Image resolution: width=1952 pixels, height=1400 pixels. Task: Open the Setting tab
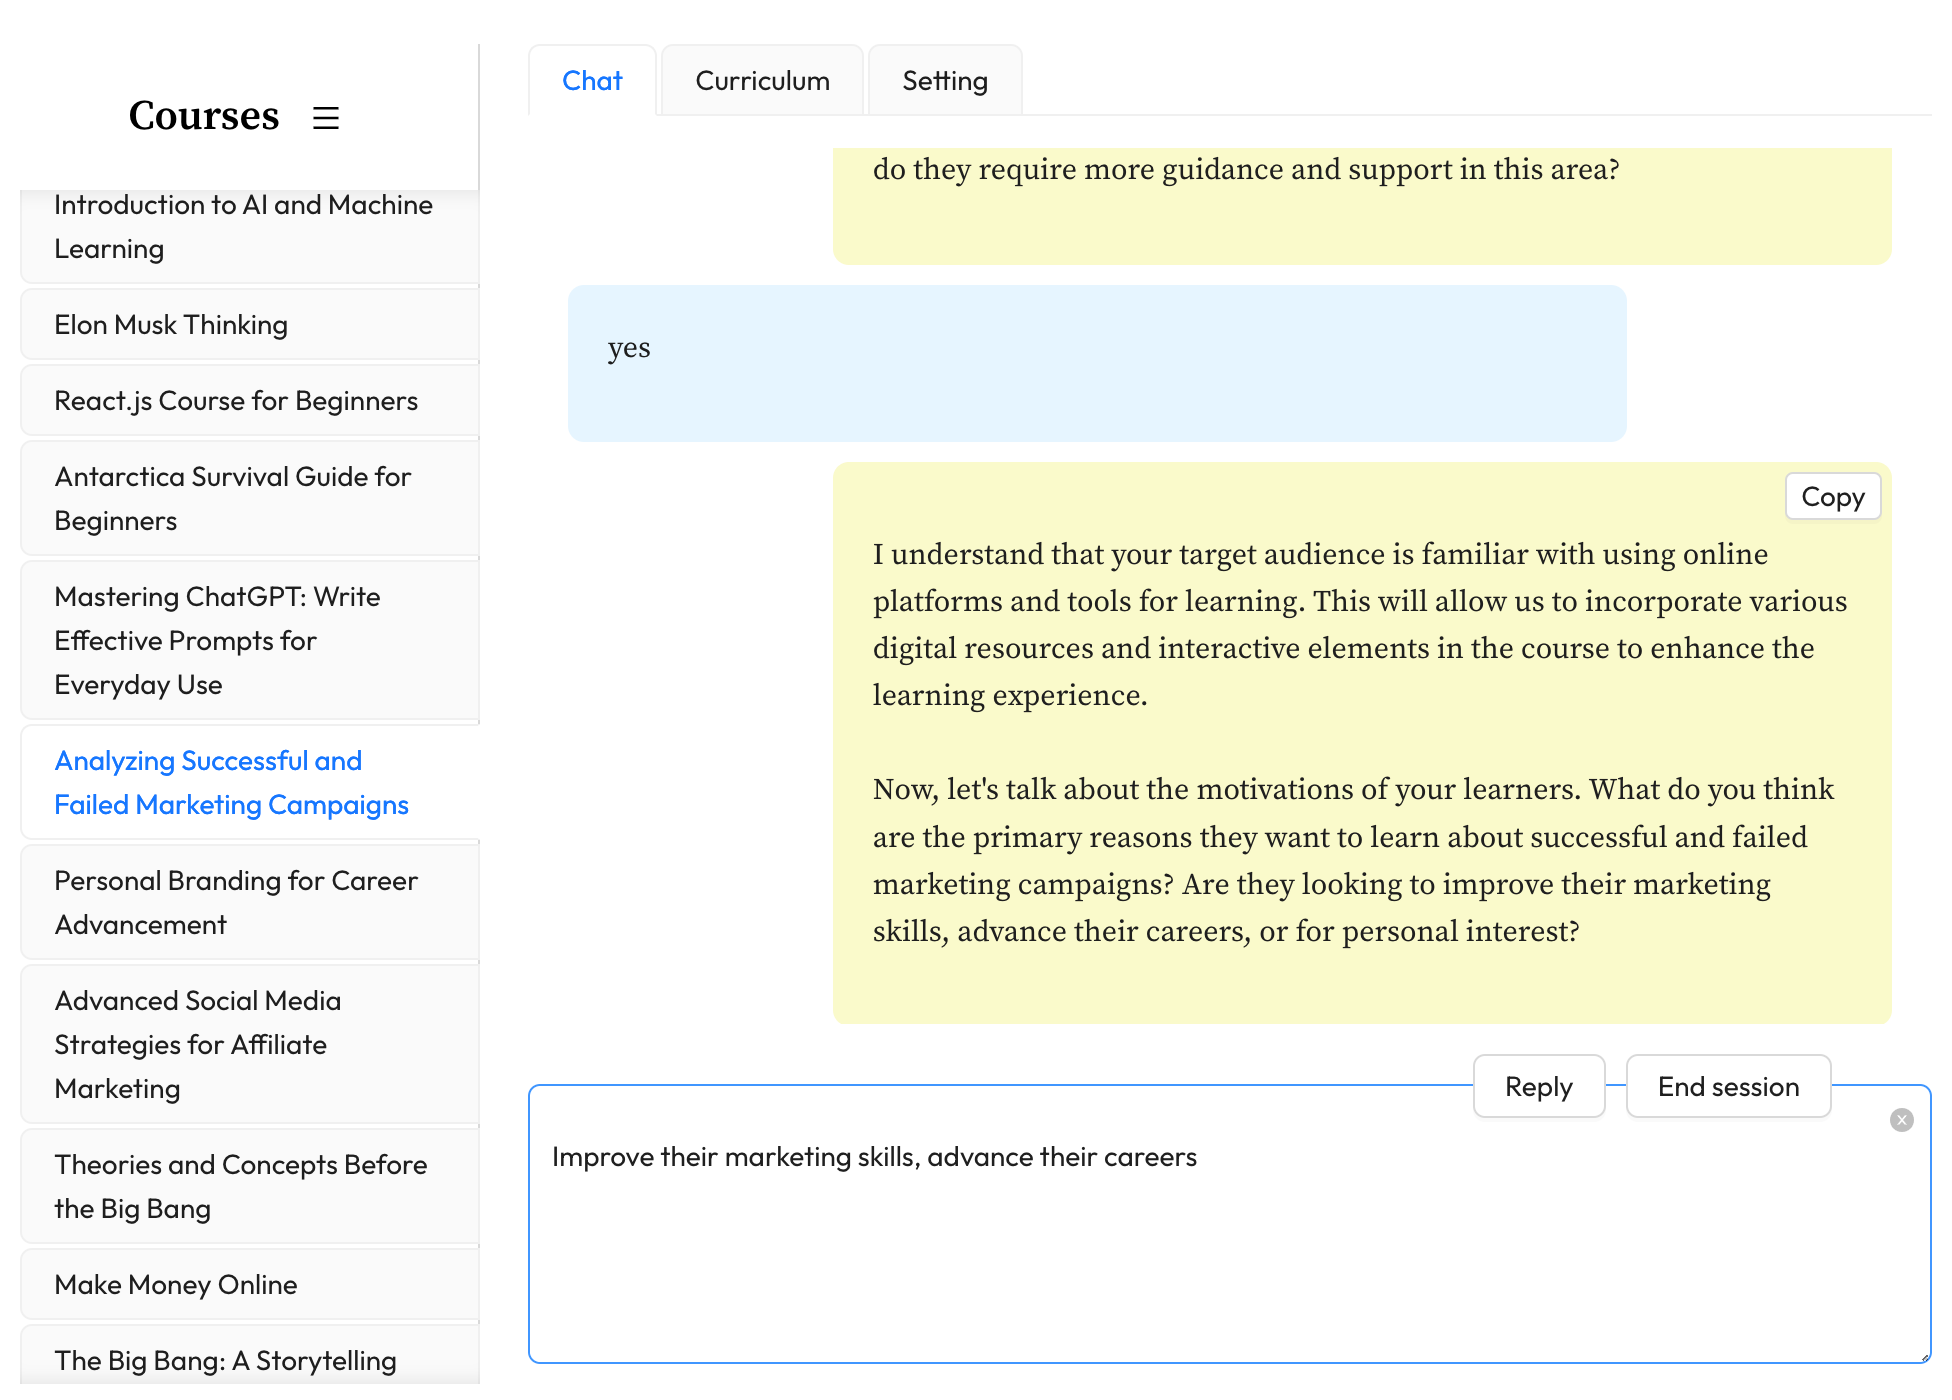(x=944, y=80)
